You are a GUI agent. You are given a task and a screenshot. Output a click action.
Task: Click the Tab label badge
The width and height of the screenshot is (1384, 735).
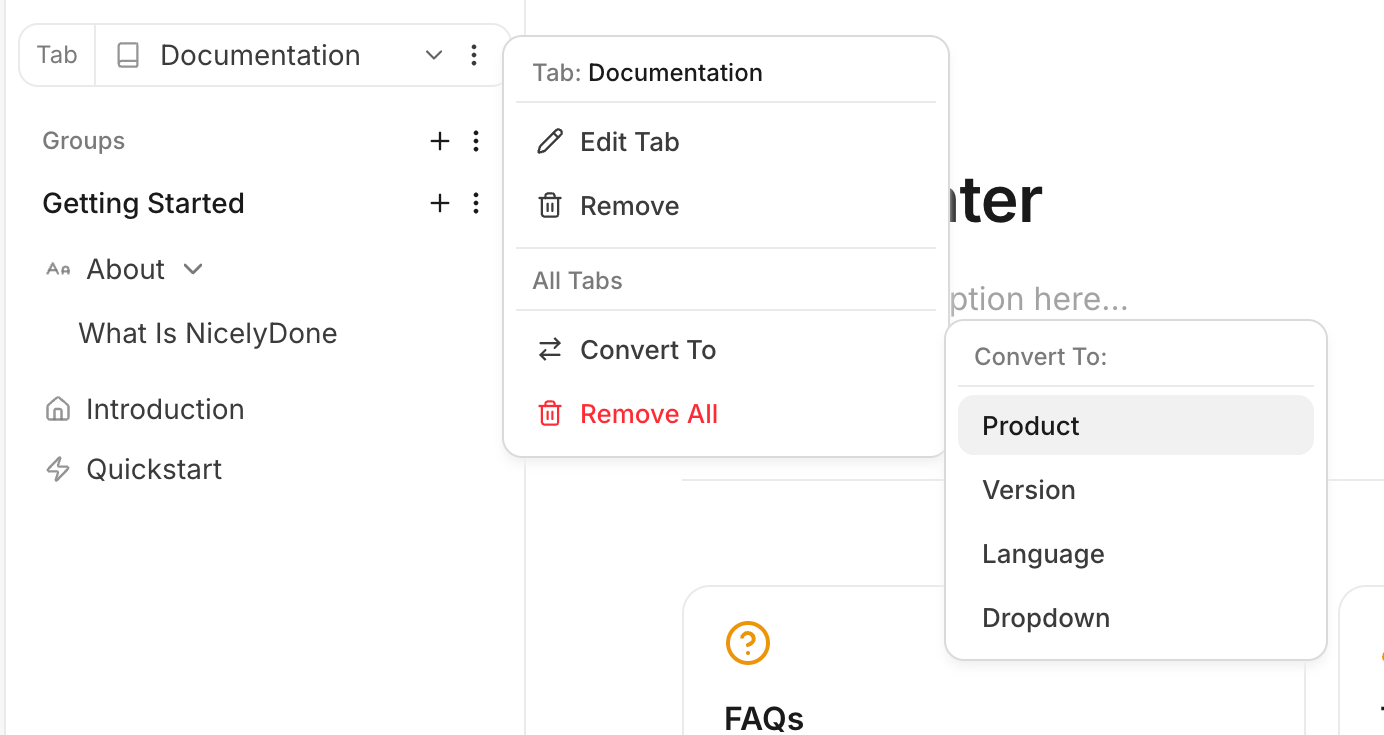pyautogui.click(x=57, y=55)
